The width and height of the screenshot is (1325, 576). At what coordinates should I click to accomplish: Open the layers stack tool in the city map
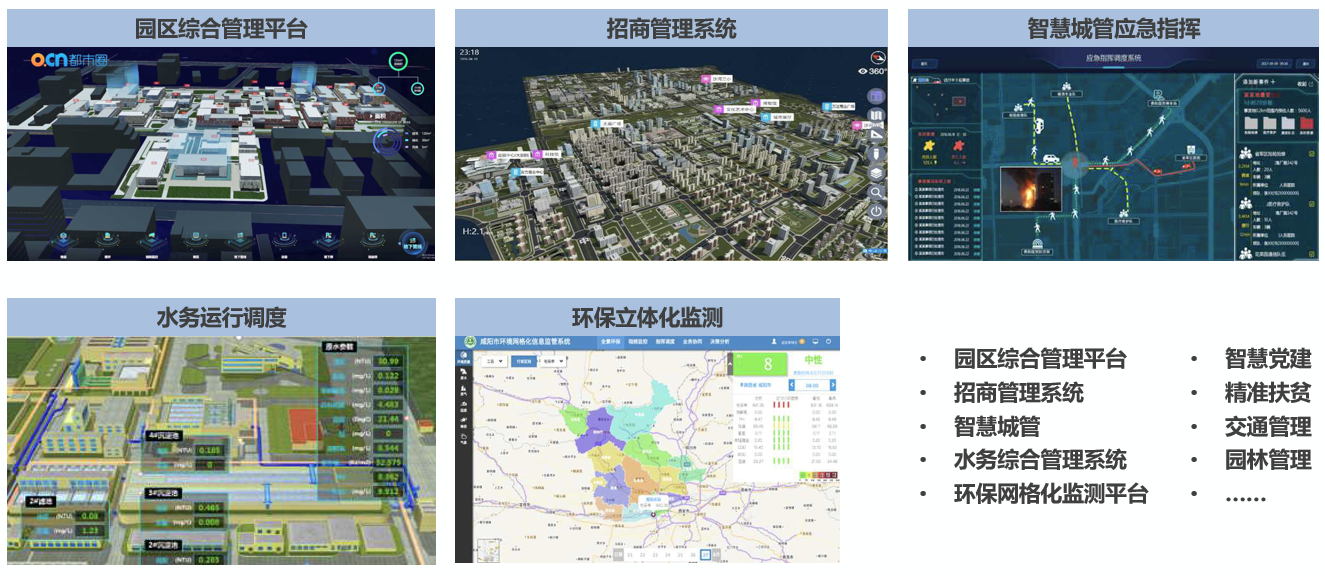point(876,173)
